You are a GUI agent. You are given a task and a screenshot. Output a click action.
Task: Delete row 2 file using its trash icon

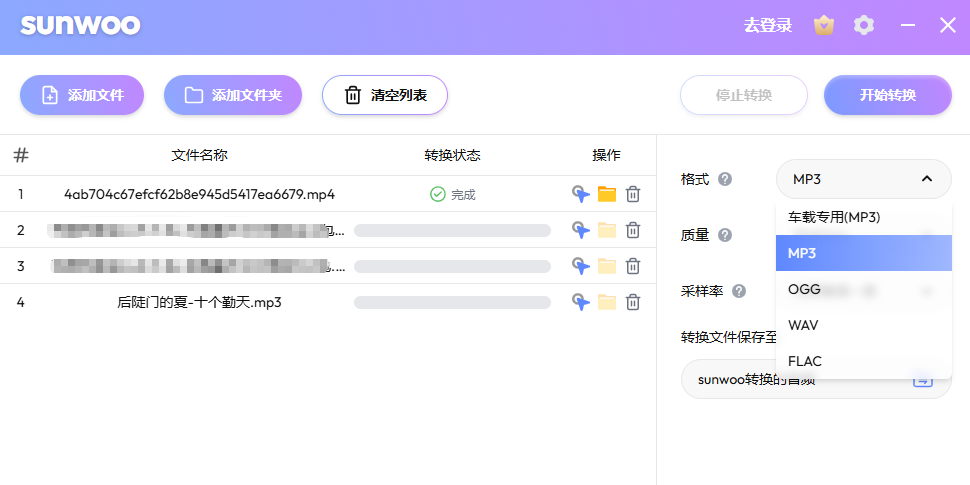[633, 230]
